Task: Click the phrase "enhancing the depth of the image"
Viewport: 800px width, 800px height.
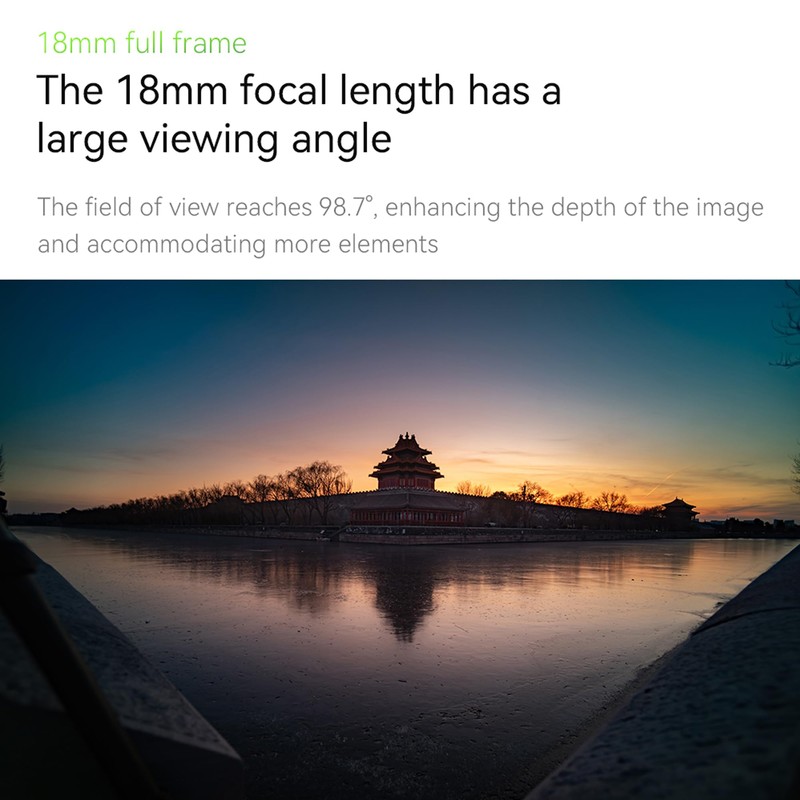Action: pyautogui.click(x=574, y=207)
